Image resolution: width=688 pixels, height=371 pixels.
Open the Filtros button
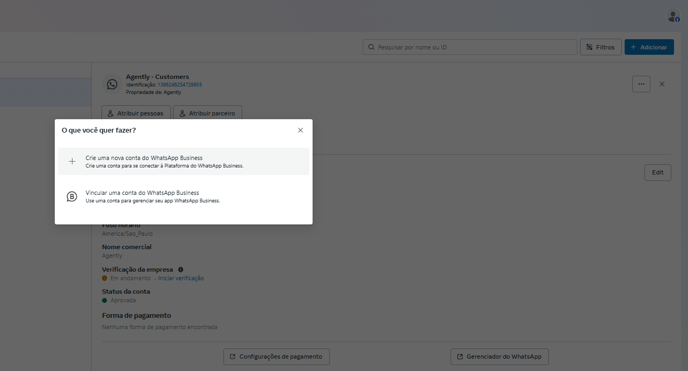[601, 47]
